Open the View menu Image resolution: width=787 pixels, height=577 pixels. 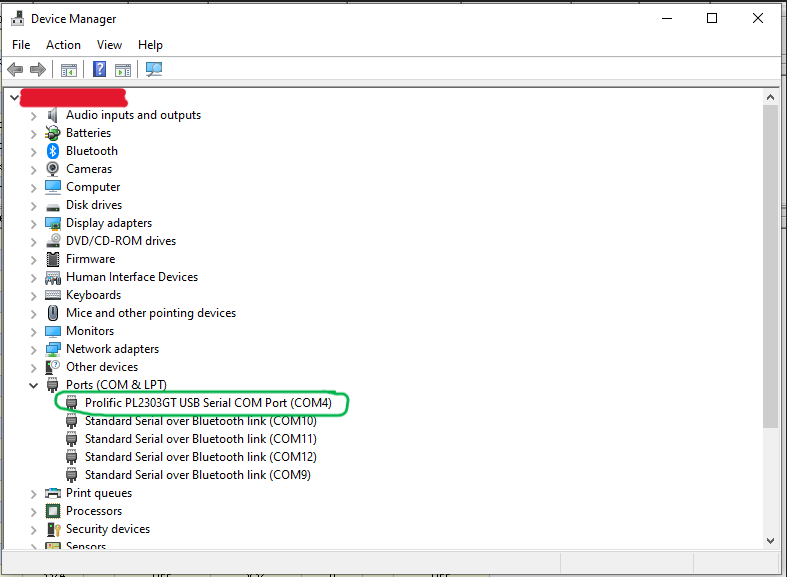(x=109, y=45)
